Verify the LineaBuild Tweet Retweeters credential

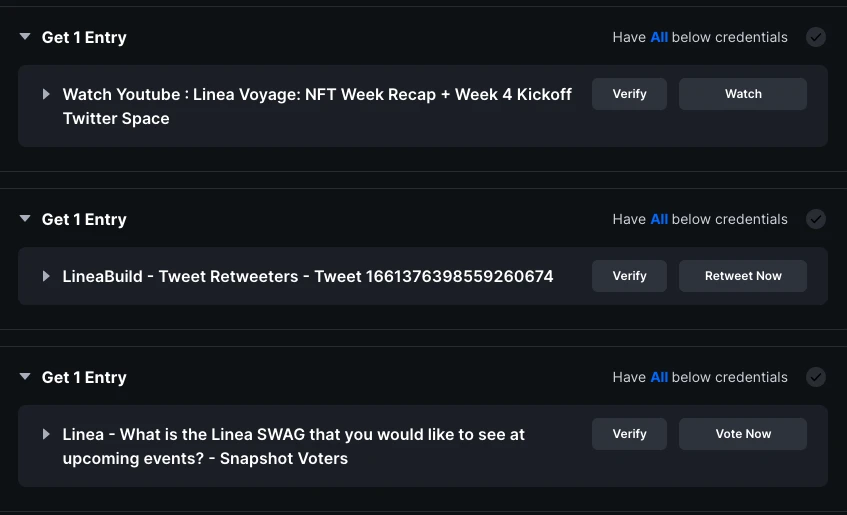click(x=629, y=276)
